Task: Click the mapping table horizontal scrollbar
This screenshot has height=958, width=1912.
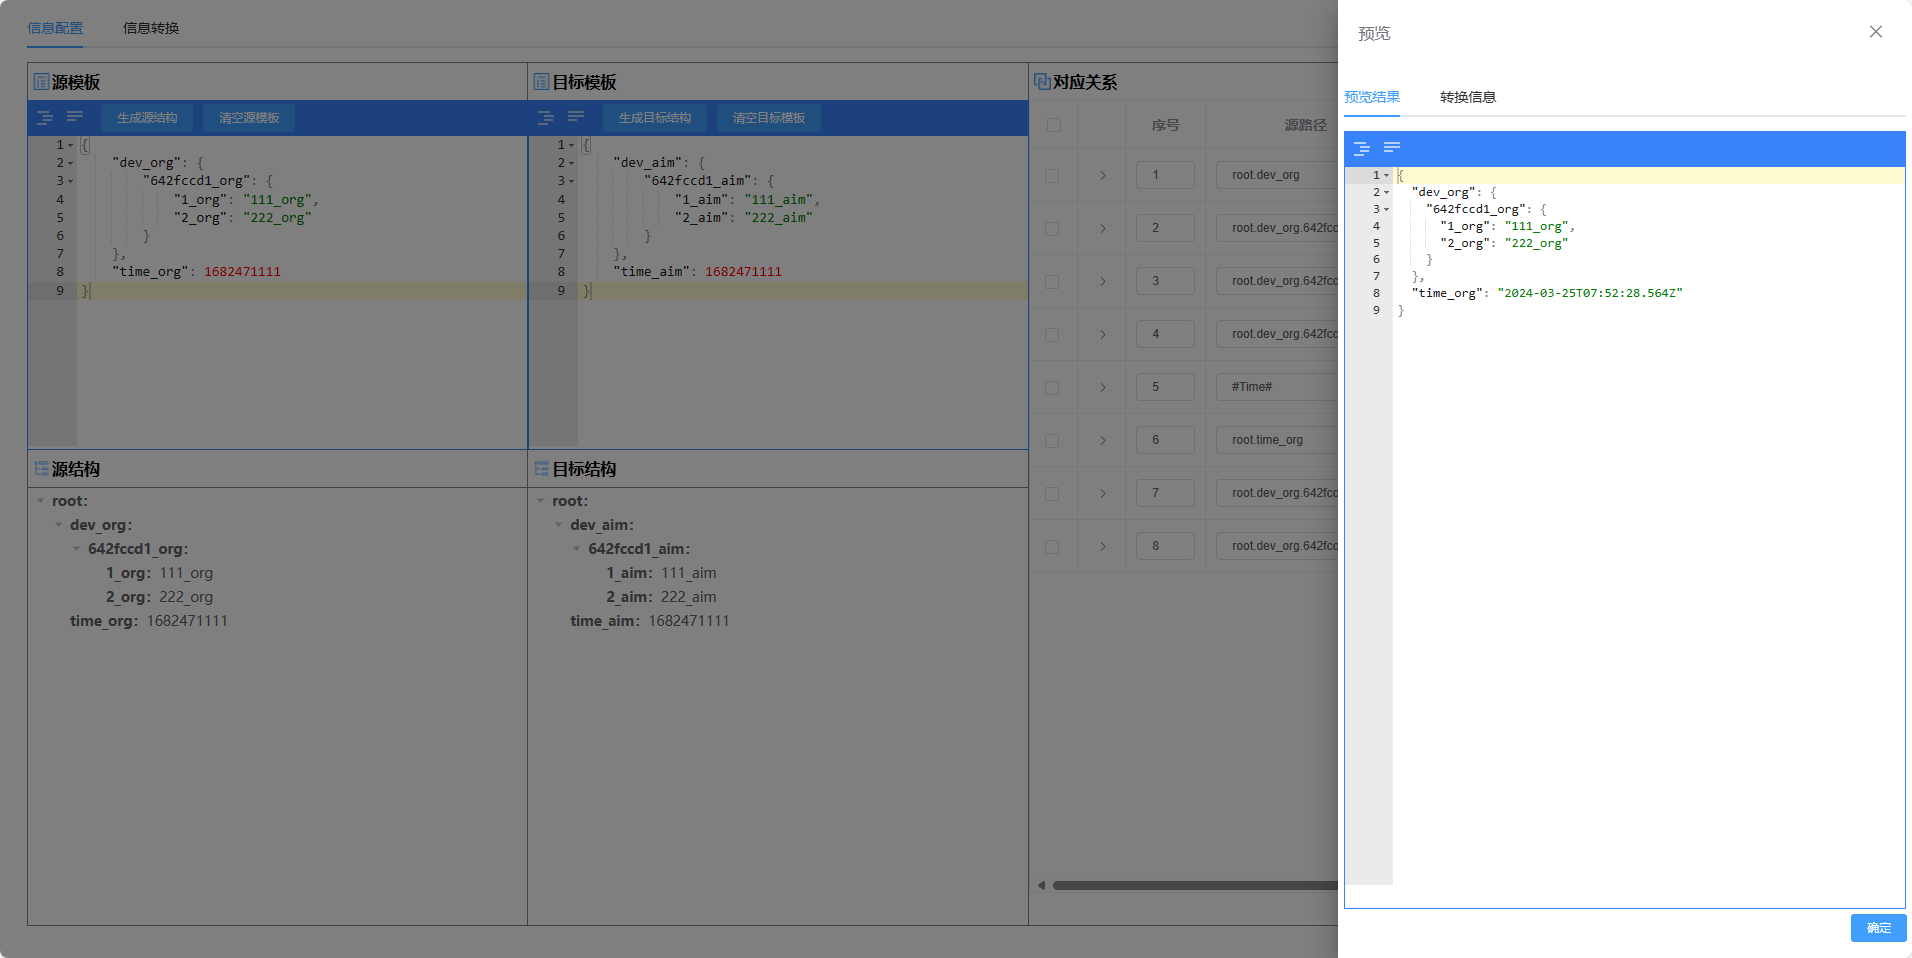Action: coord(1190,885)
